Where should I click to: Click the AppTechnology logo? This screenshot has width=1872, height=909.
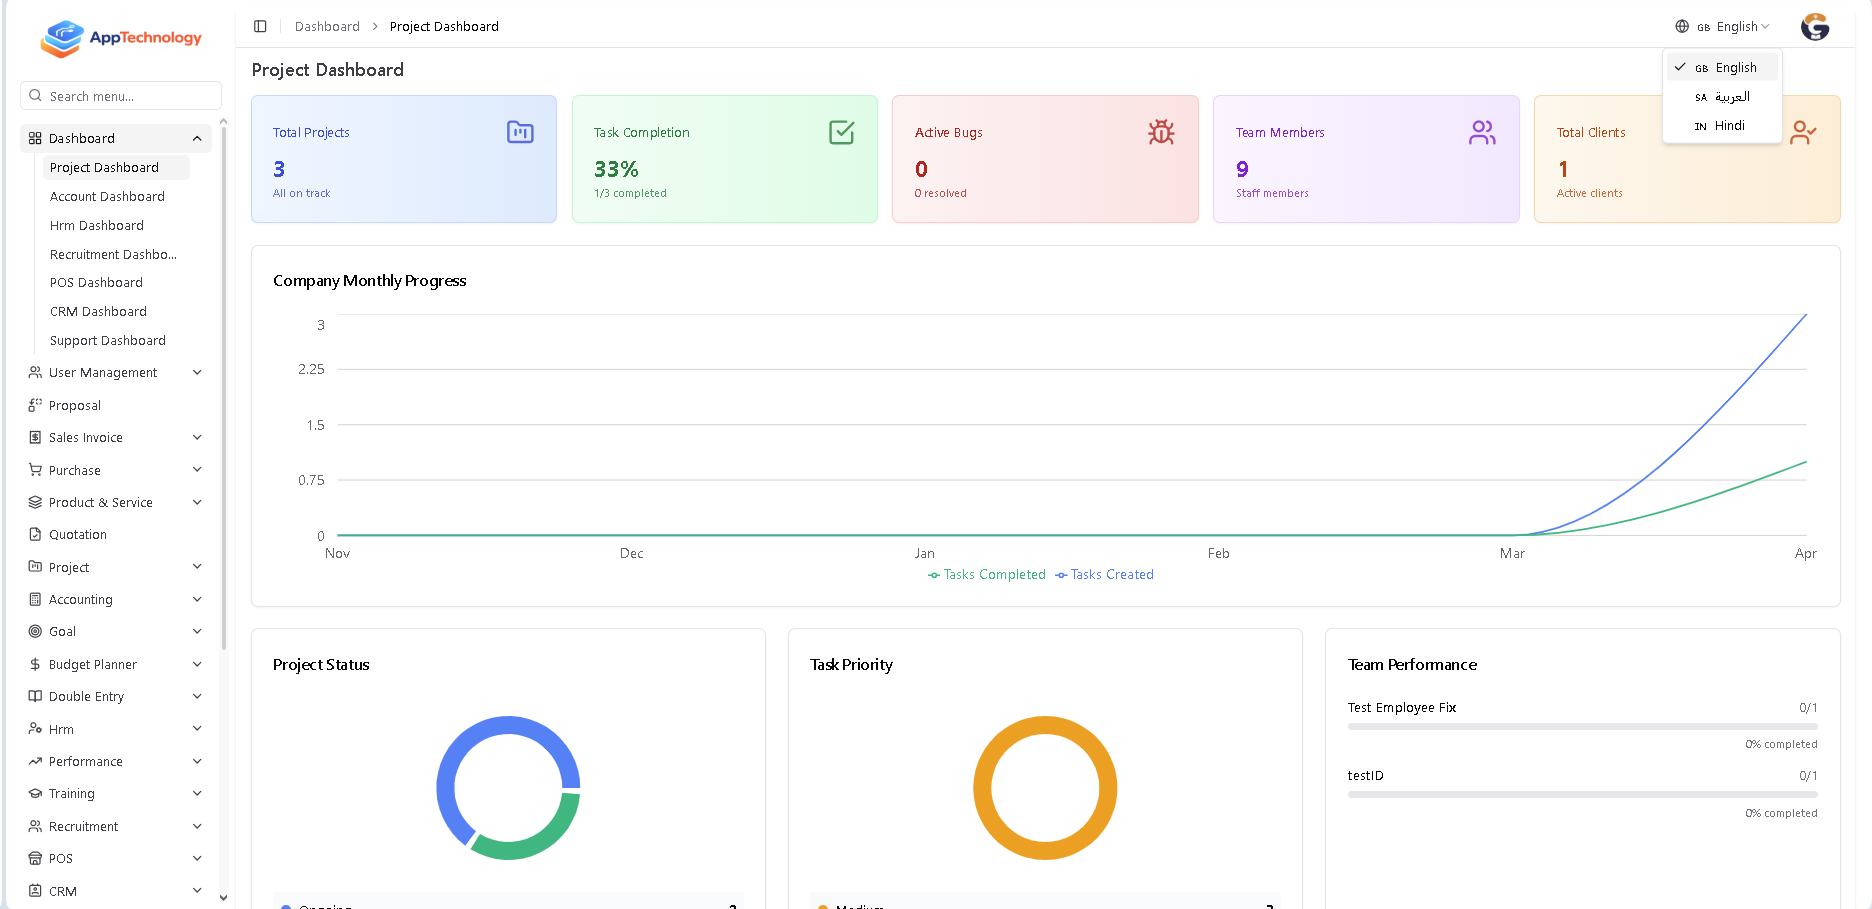pos(121,38)
